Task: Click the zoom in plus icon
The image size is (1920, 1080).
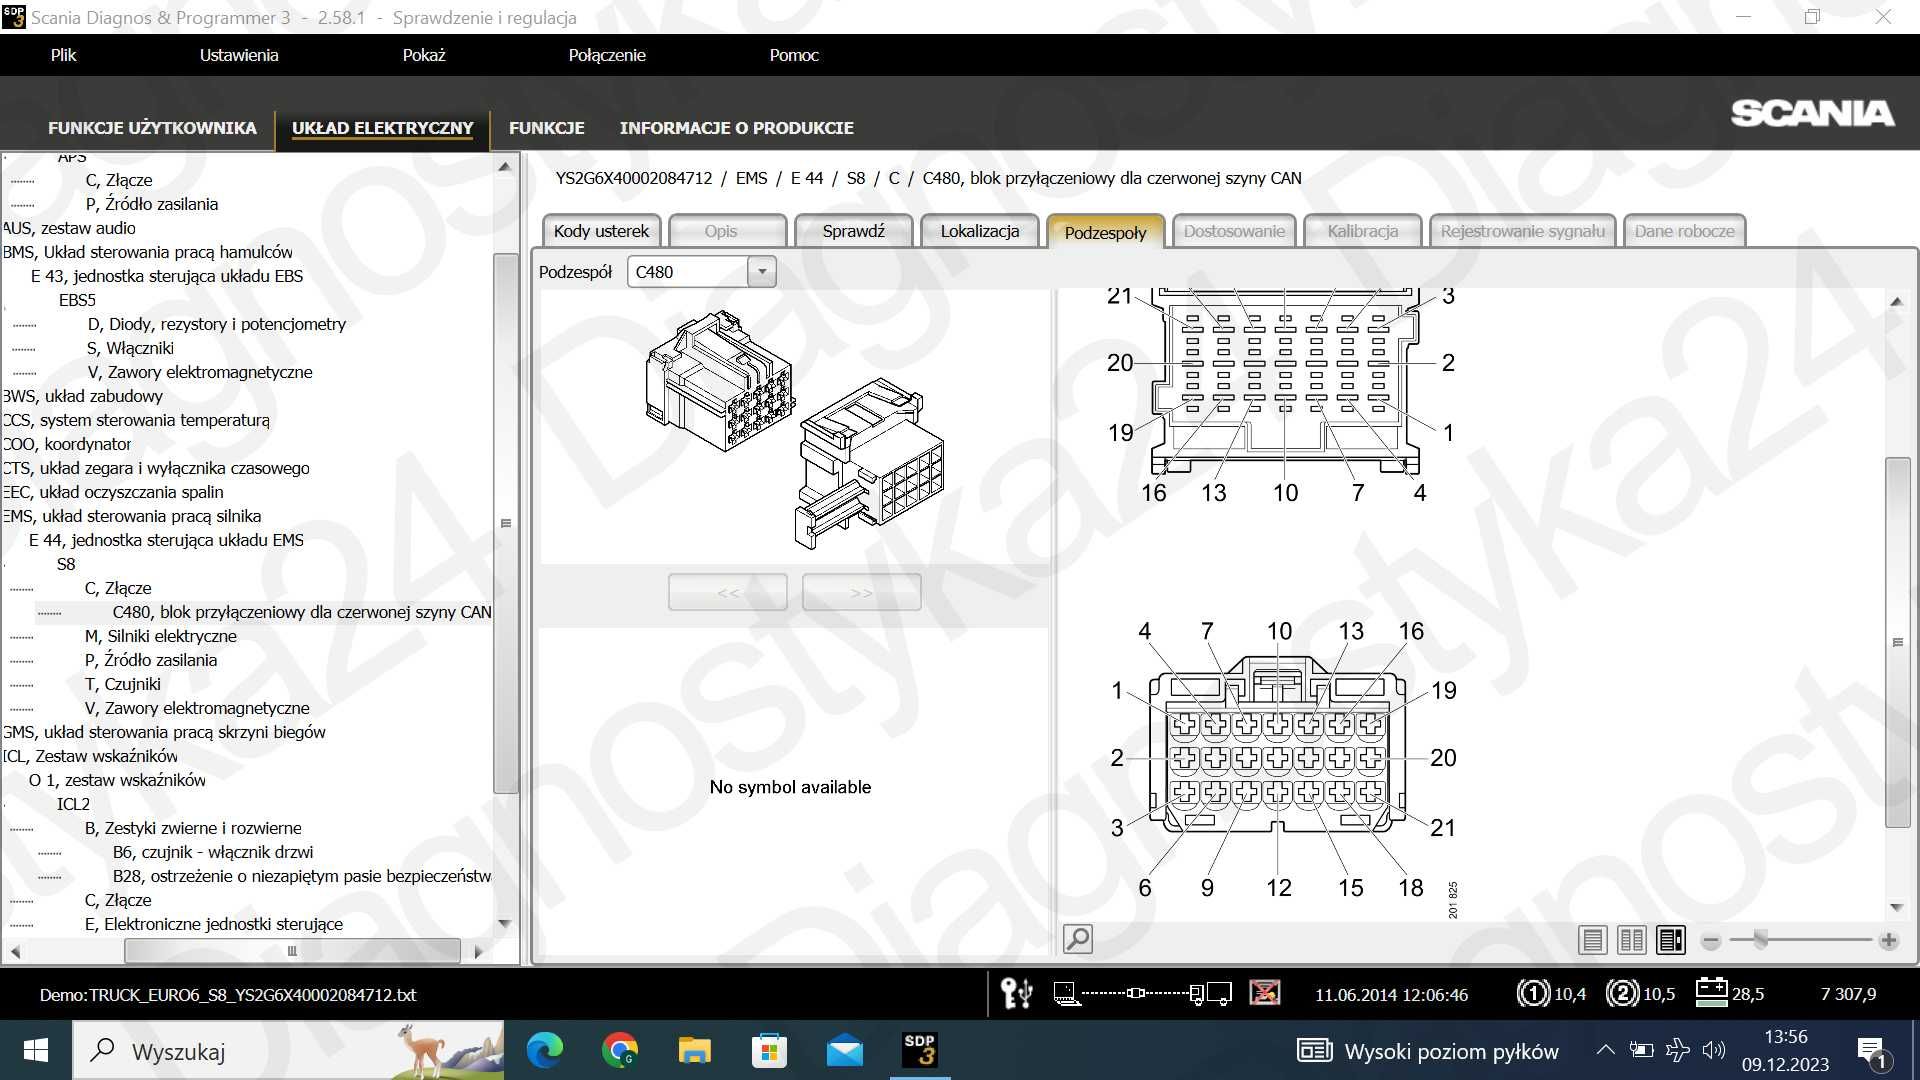Action: click(1889, 941)
